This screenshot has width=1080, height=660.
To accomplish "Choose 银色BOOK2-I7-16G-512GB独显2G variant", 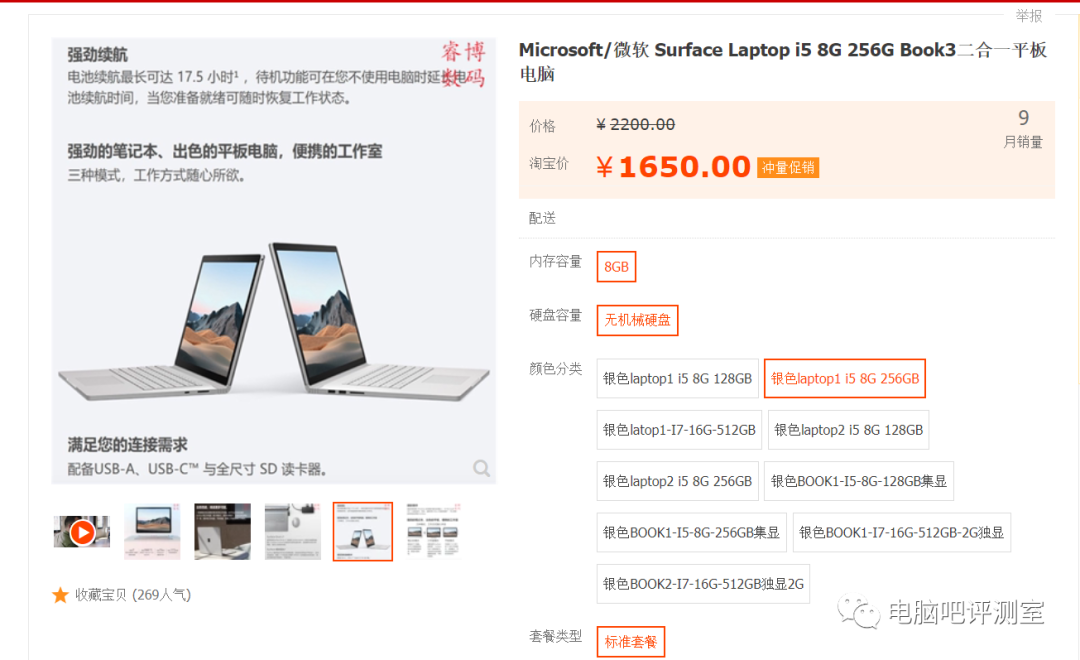I will (703, 584).
